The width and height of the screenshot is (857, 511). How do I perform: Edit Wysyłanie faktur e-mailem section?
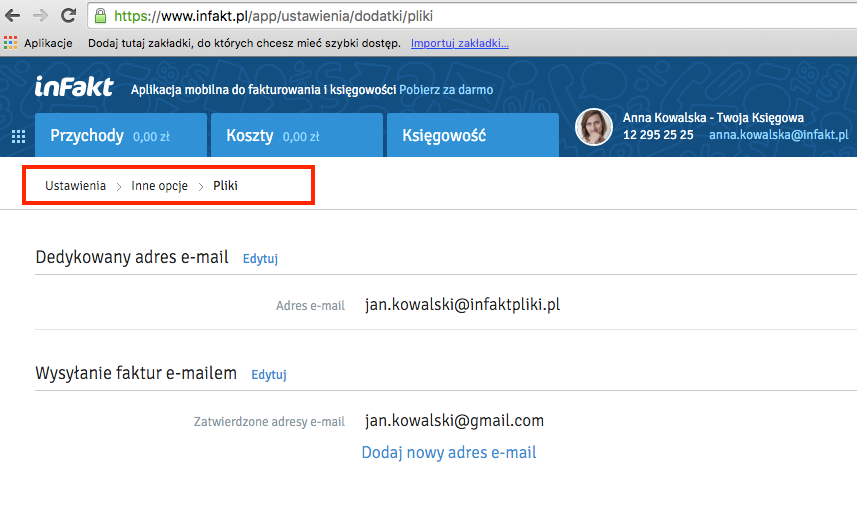click(269, 374)
